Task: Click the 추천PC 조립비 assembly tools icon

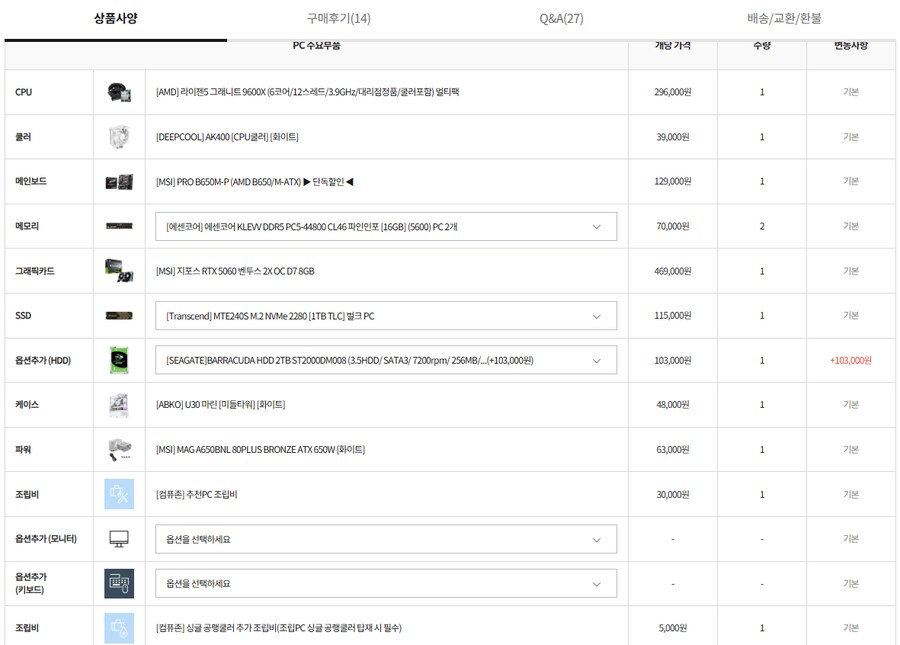Action: pyautogui.click(x=119, y=494)
